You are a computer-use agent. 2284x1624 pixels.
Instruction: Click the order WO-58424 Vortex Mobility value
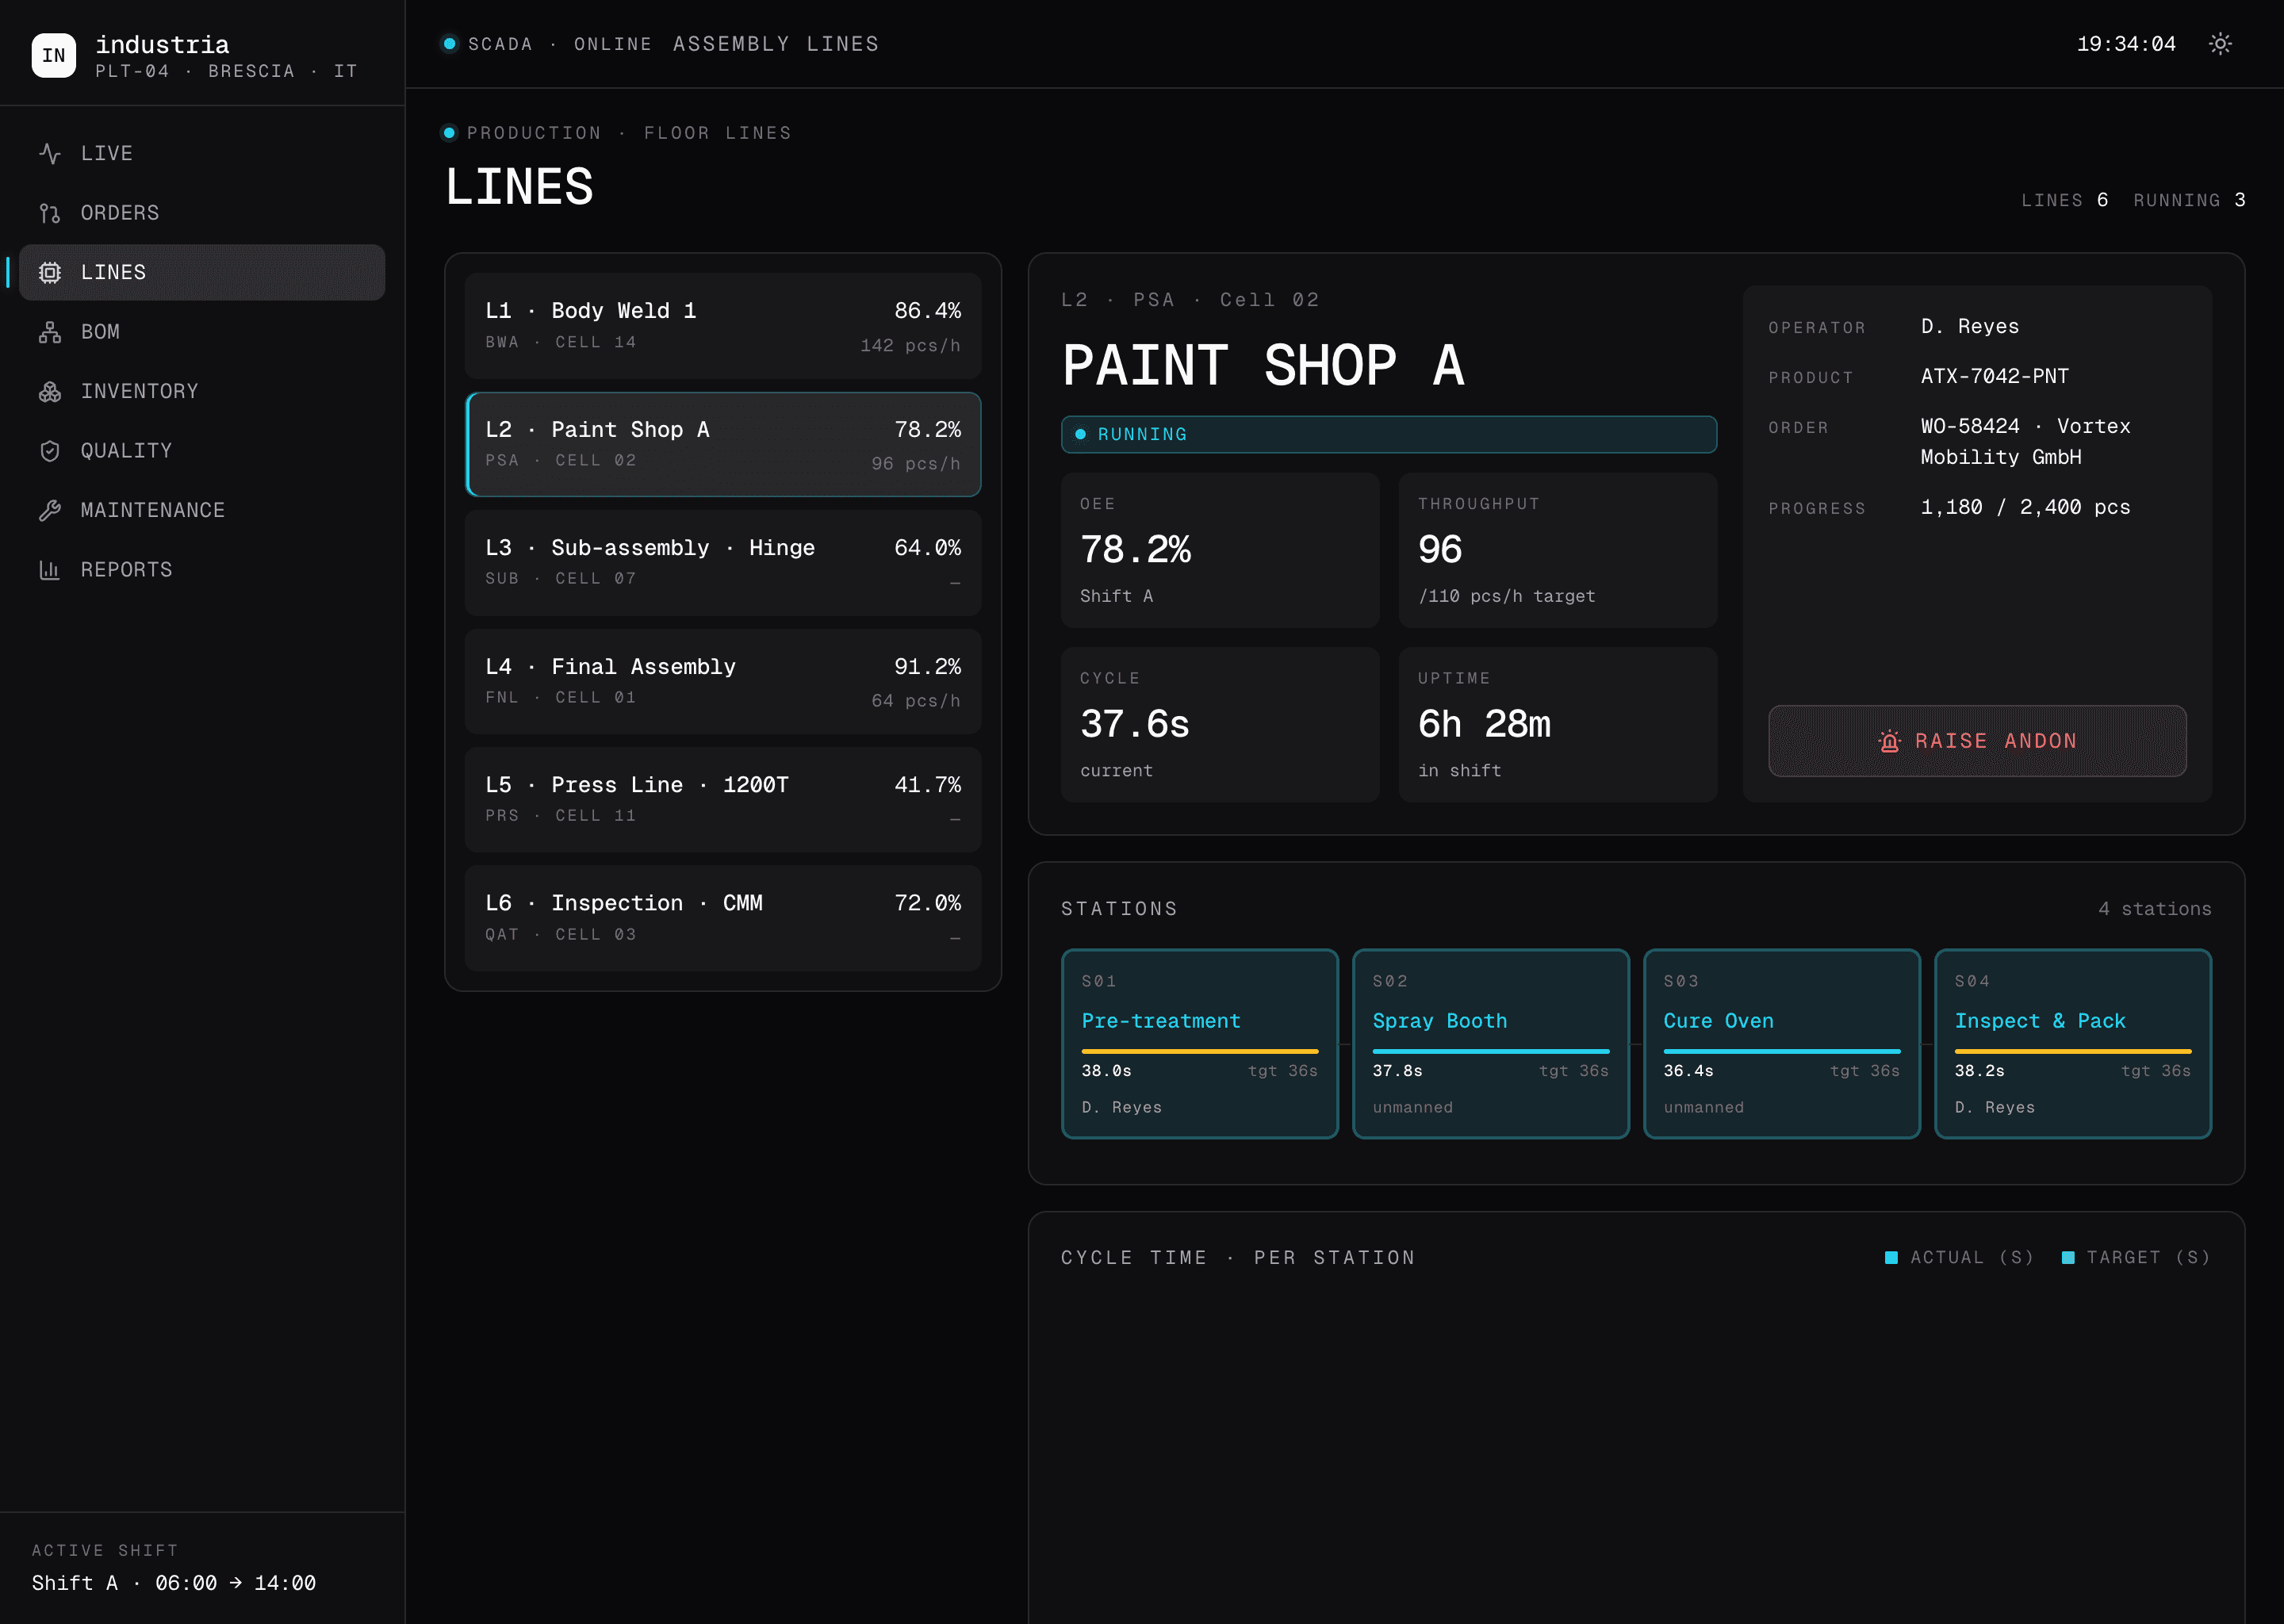point(2025,442)
